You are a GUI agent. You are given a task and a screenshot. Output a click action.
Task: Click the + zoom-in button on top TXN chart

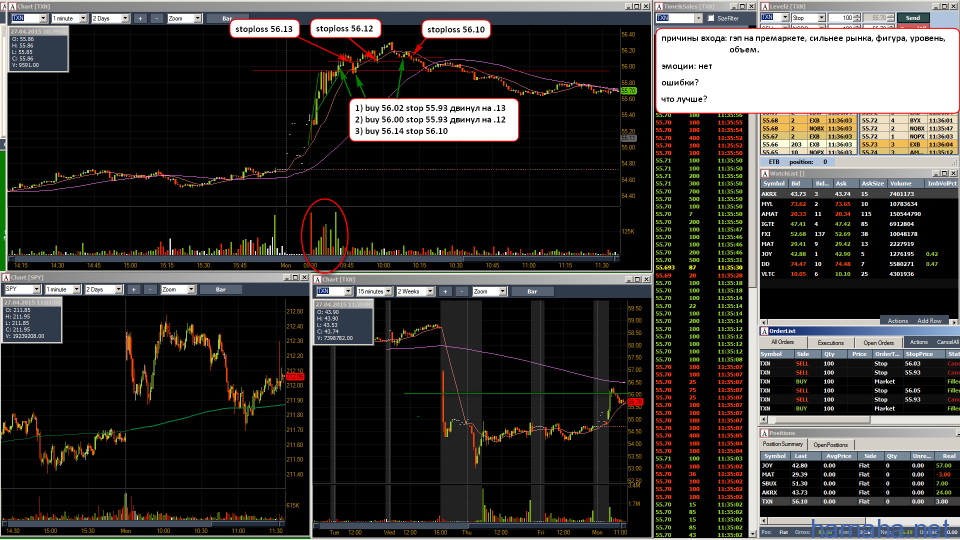pyautogui.click(x=140, y=18)
